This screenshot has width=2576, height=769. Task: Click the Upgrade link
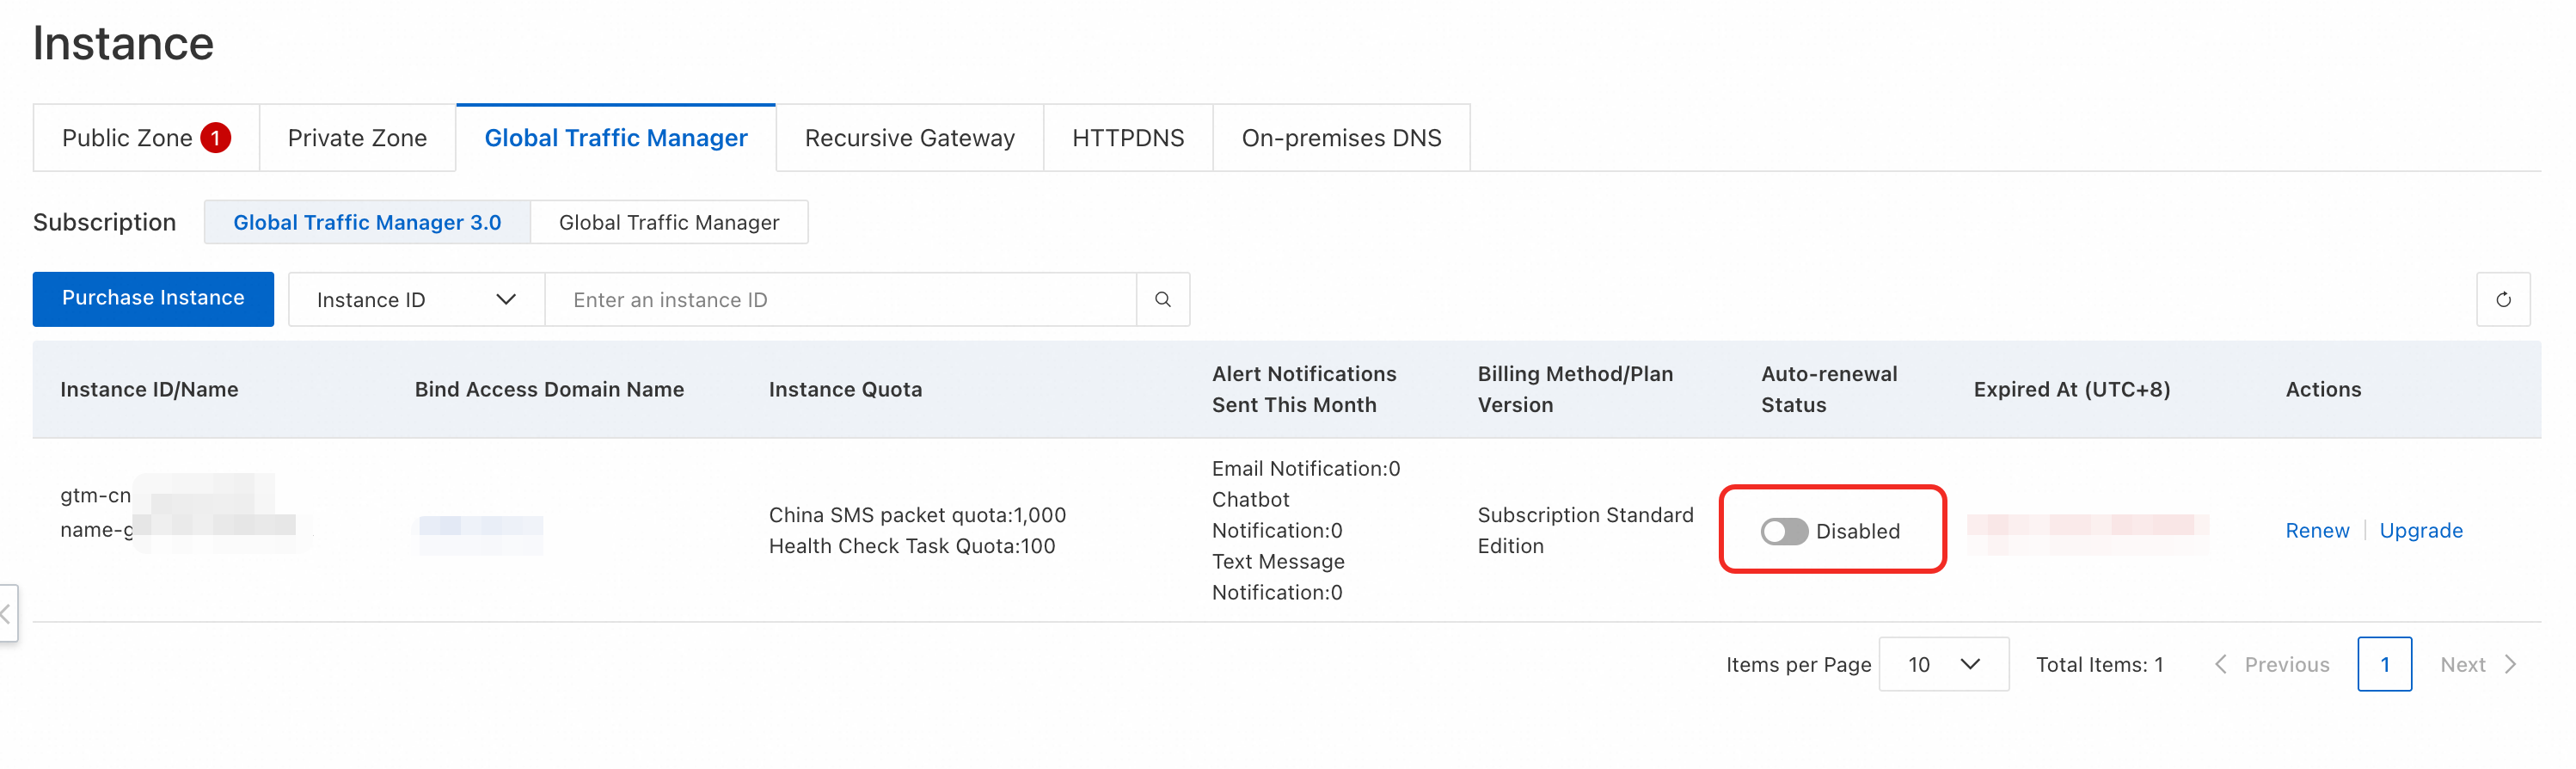pos(2420,531)
